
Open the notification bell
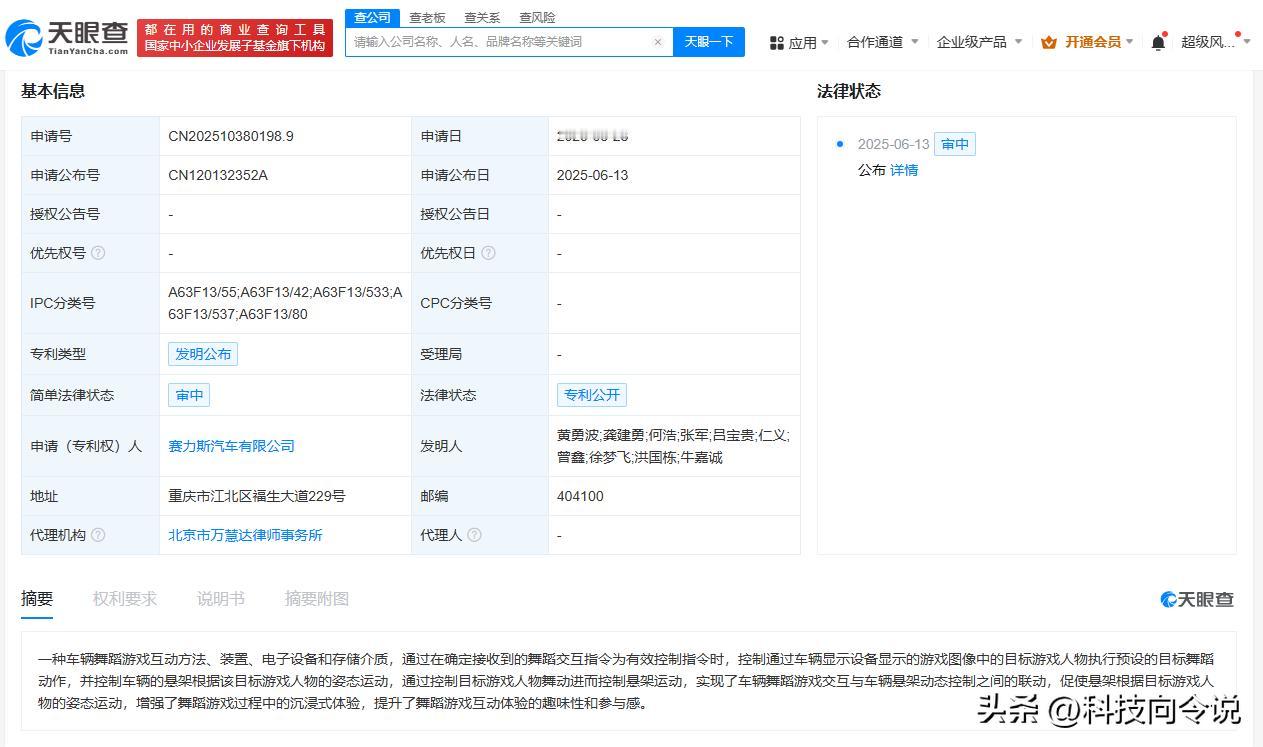click(x=1158, y=42)
